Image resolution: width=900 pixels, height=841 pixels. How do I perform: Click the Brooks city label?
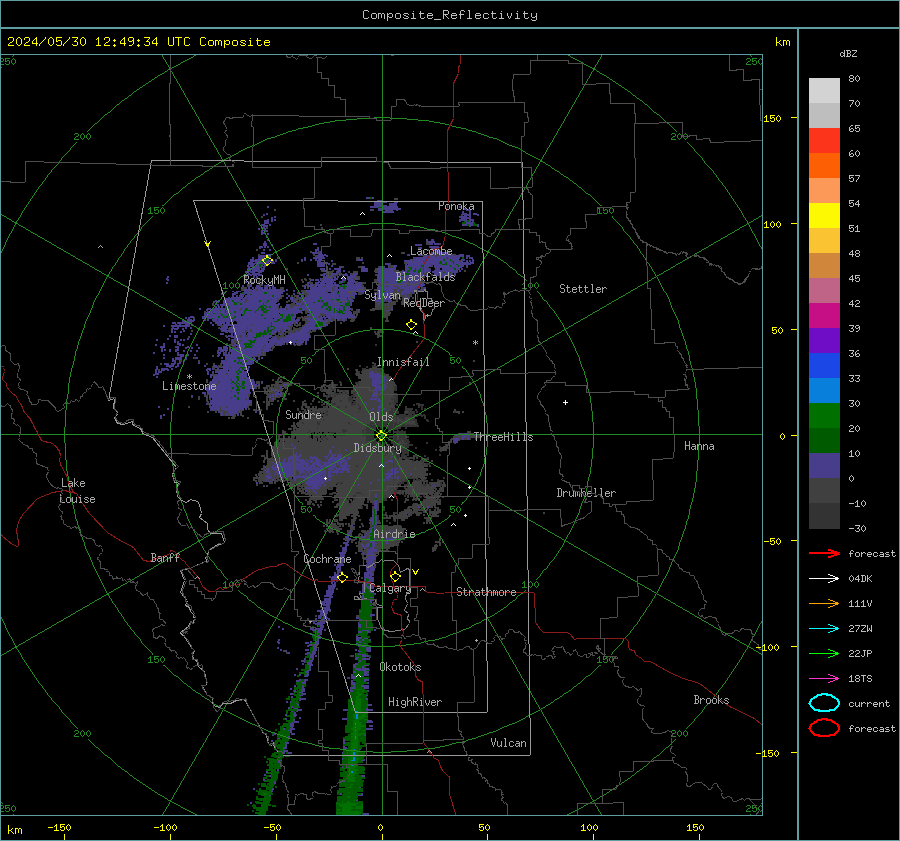click(x=711, y=700)
